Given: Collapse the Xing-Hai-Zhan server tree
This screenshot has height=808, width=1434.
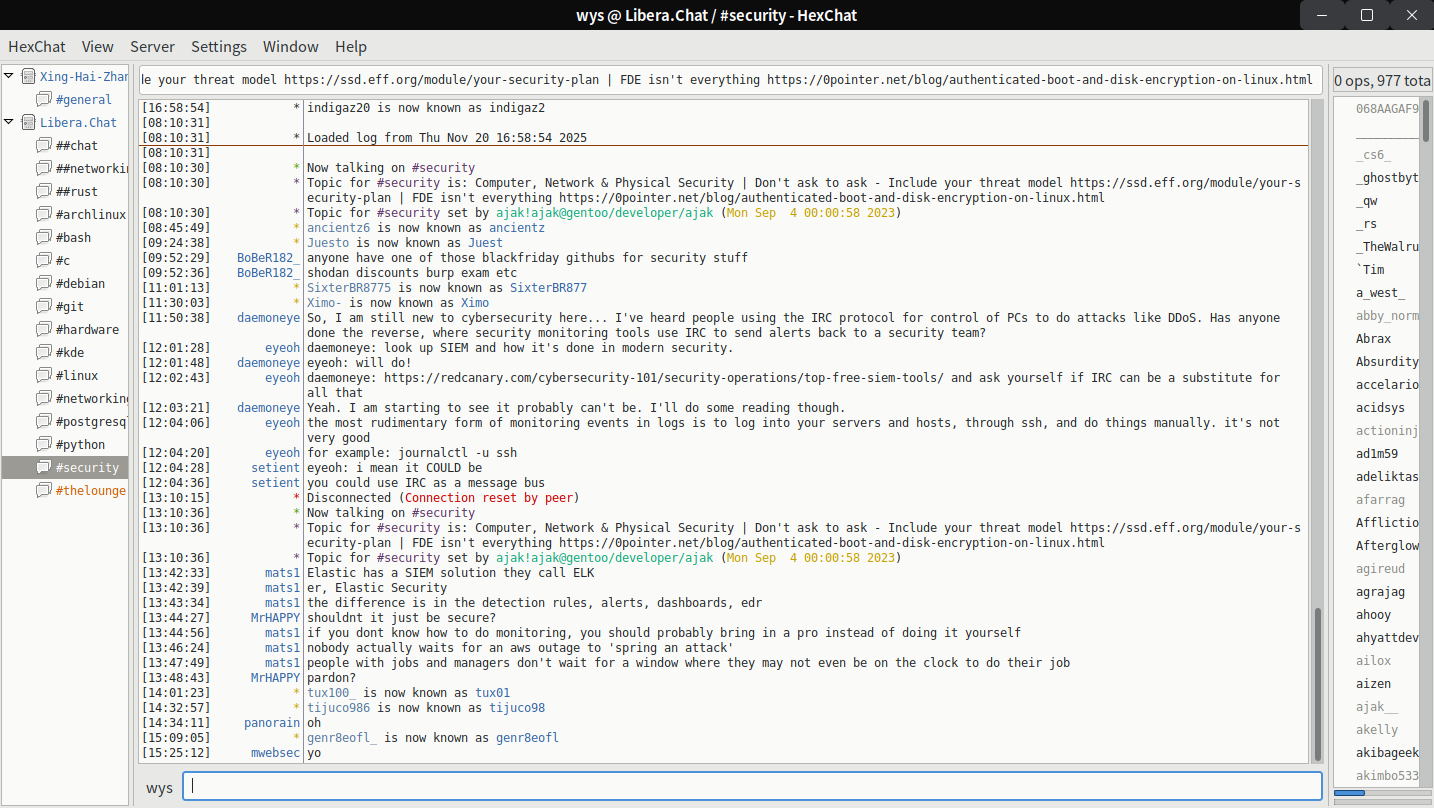Looking at the screenshot, I should click(x=9, y=76).
